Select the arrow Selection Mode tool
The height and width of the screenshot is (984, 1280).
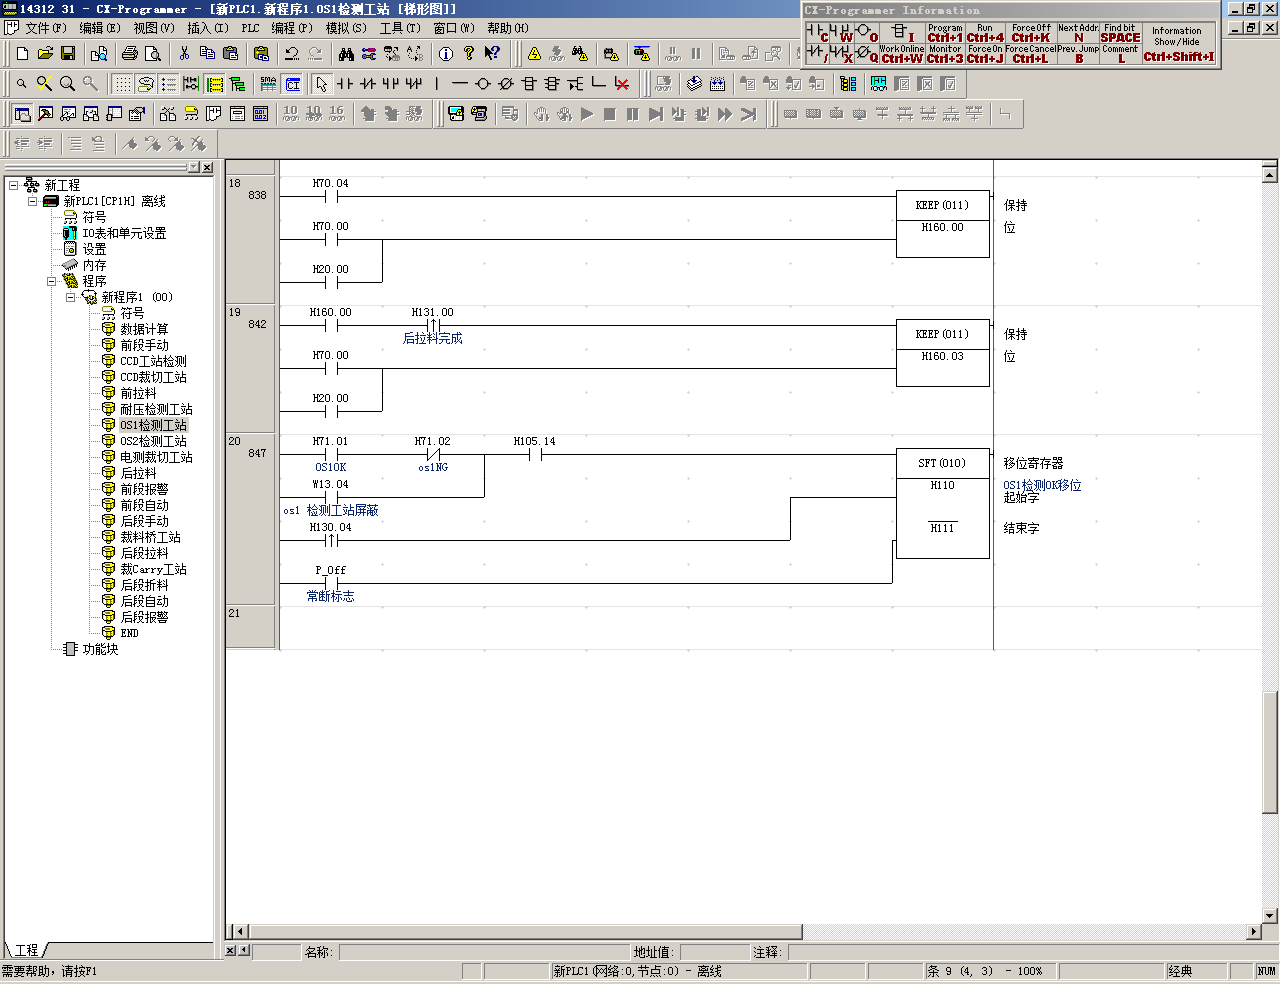321,84
